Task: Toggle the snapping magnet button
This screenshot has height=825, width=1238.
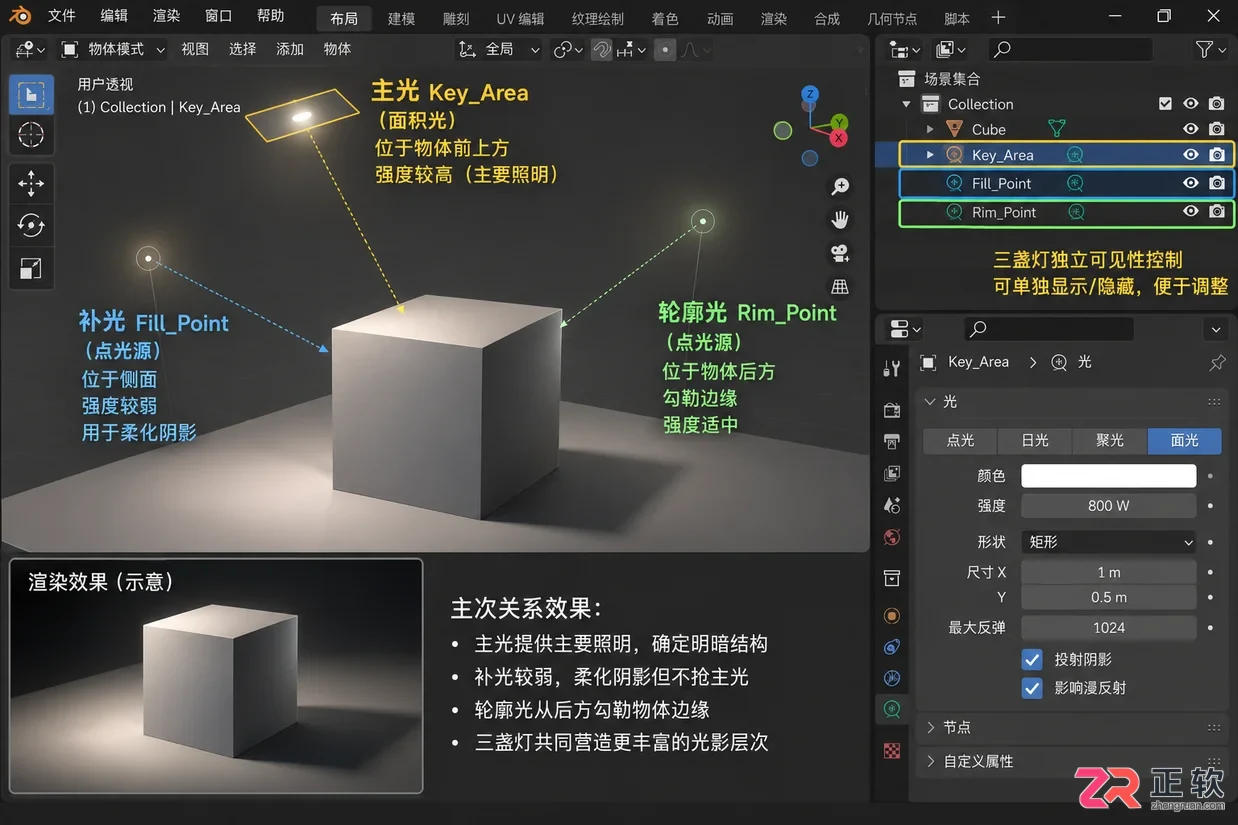Action: tap(601, 49)
